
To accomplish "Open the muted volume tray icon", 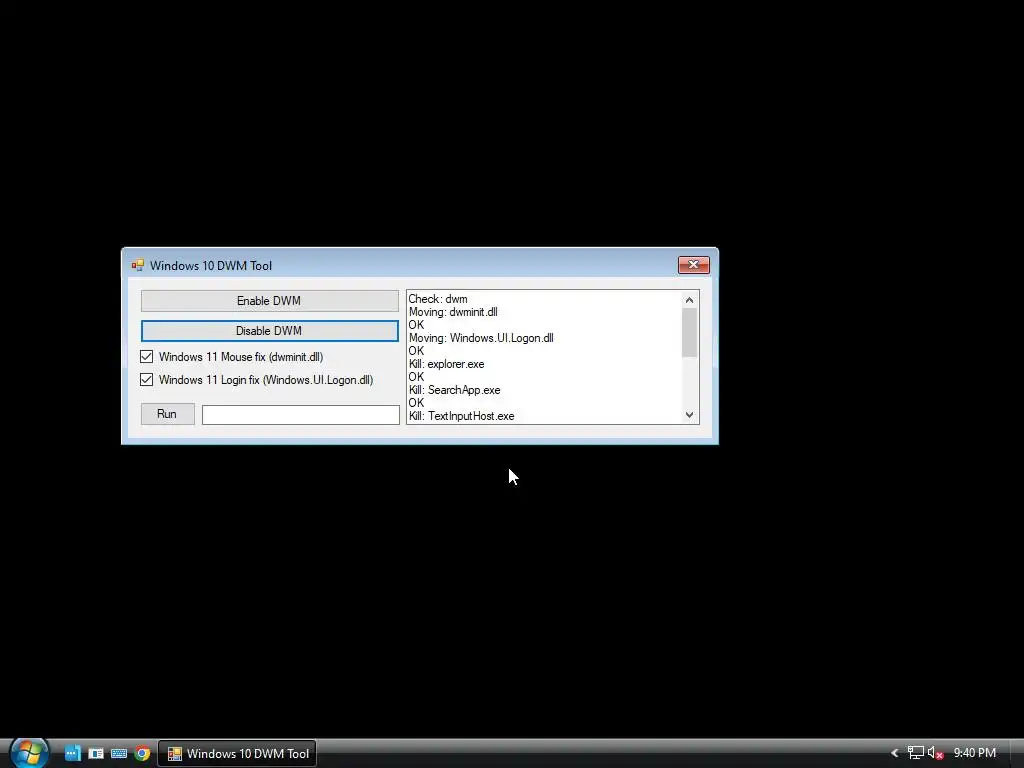I will pyautogui.click(x=935, y=753).
